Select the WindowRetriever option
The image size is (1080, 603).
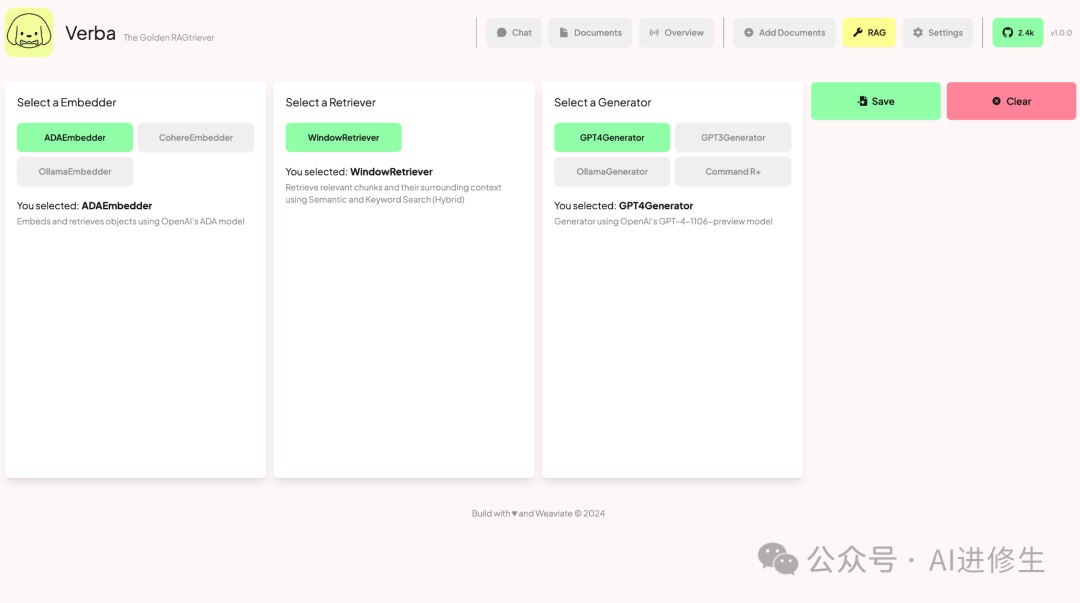[x=344, y=137]
